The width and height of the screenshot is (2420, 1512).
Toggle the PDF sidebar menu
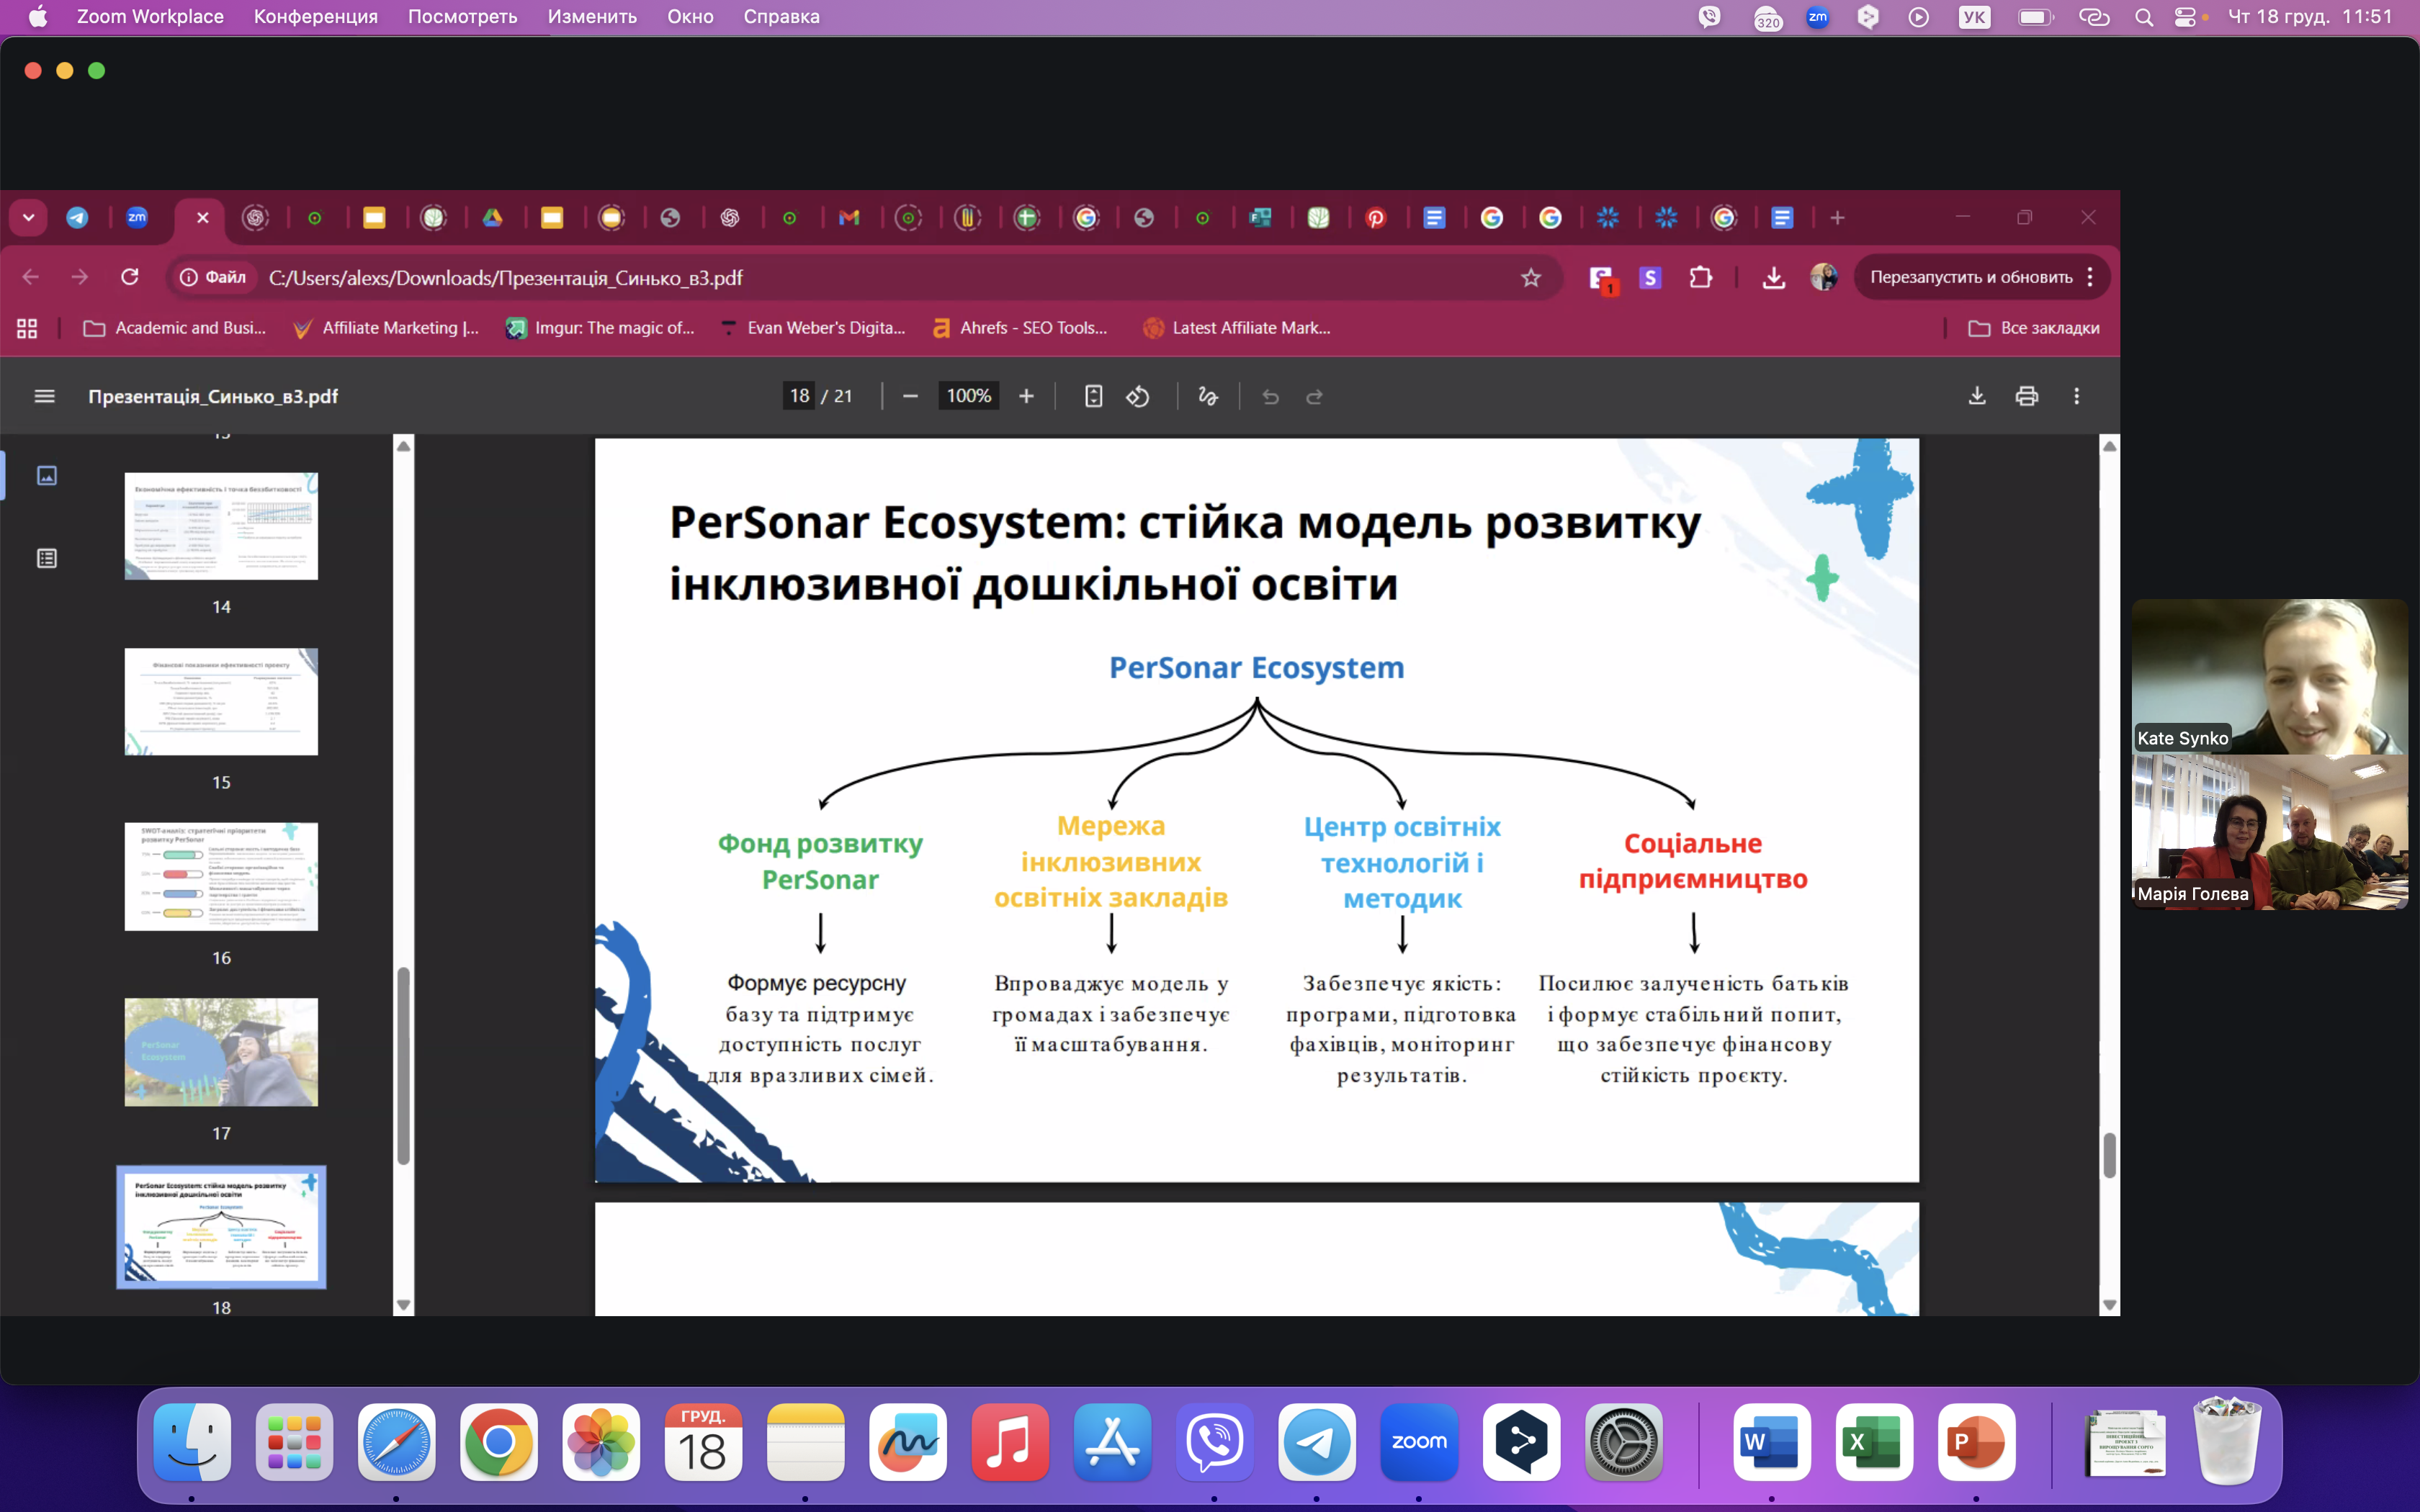[x=44, y=397]
